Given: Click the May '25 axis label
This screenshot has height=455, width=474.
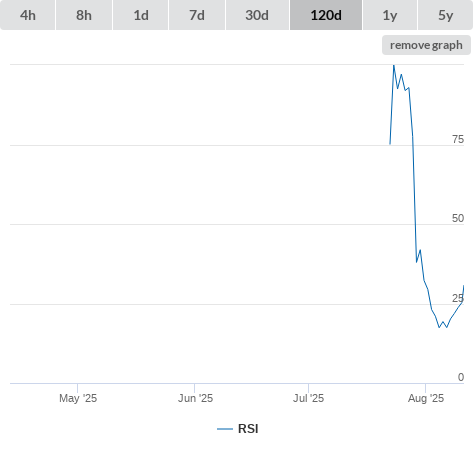Looking at the screenshot, I should [78, 398].
